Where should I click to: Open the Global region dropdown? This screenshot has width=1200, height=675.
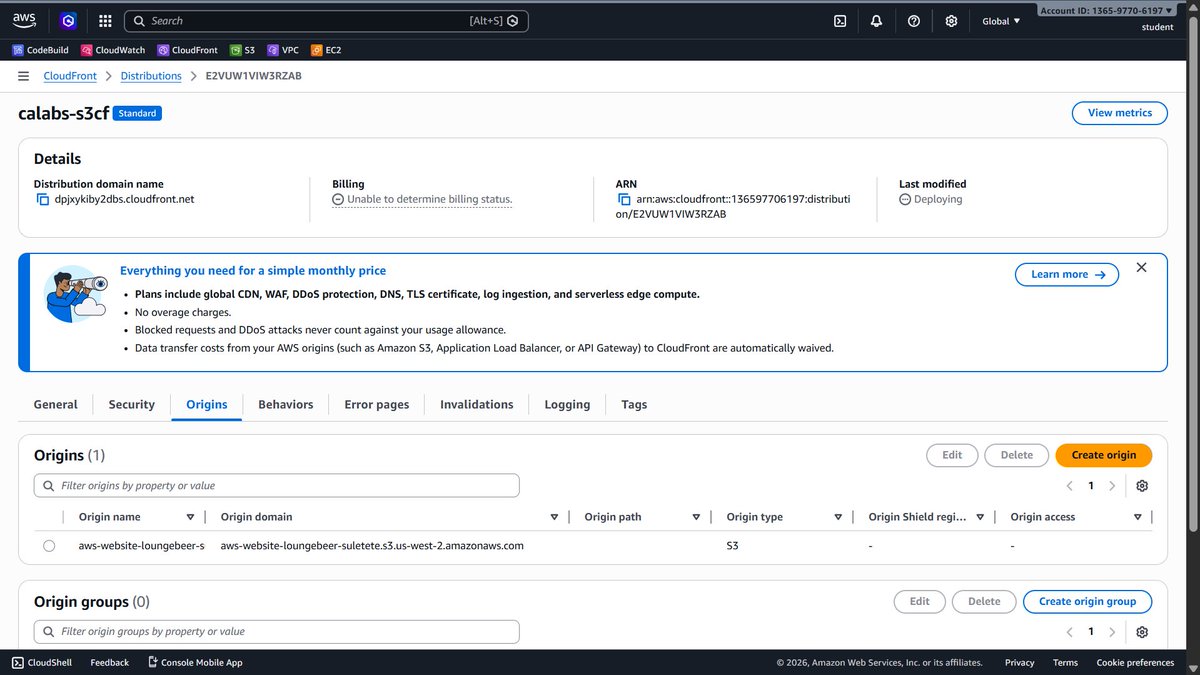coord(1001,20)
